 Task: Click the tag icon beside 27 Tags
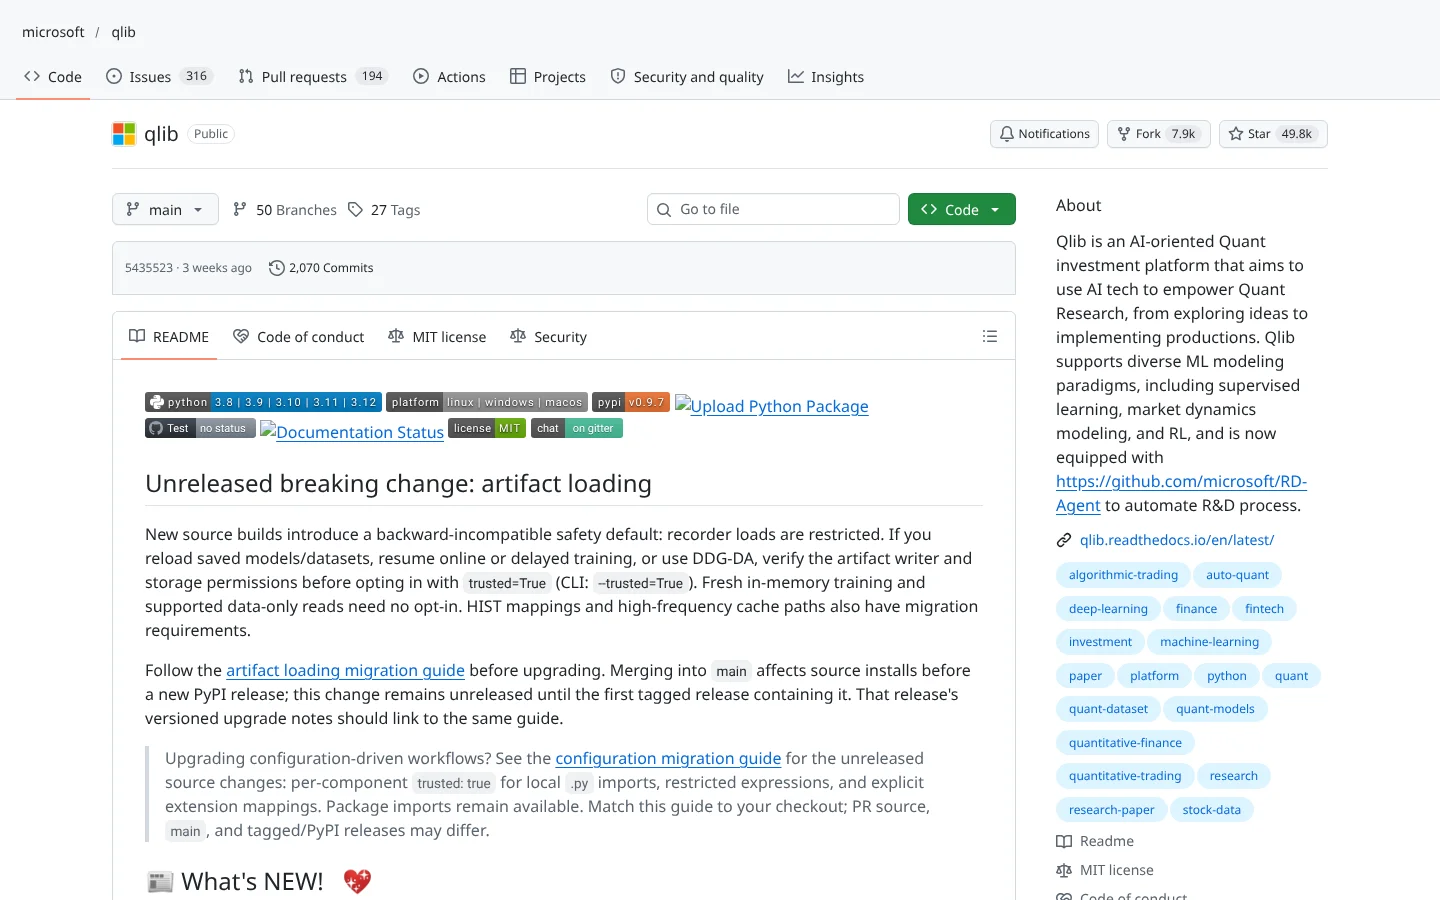coord(355,209)
